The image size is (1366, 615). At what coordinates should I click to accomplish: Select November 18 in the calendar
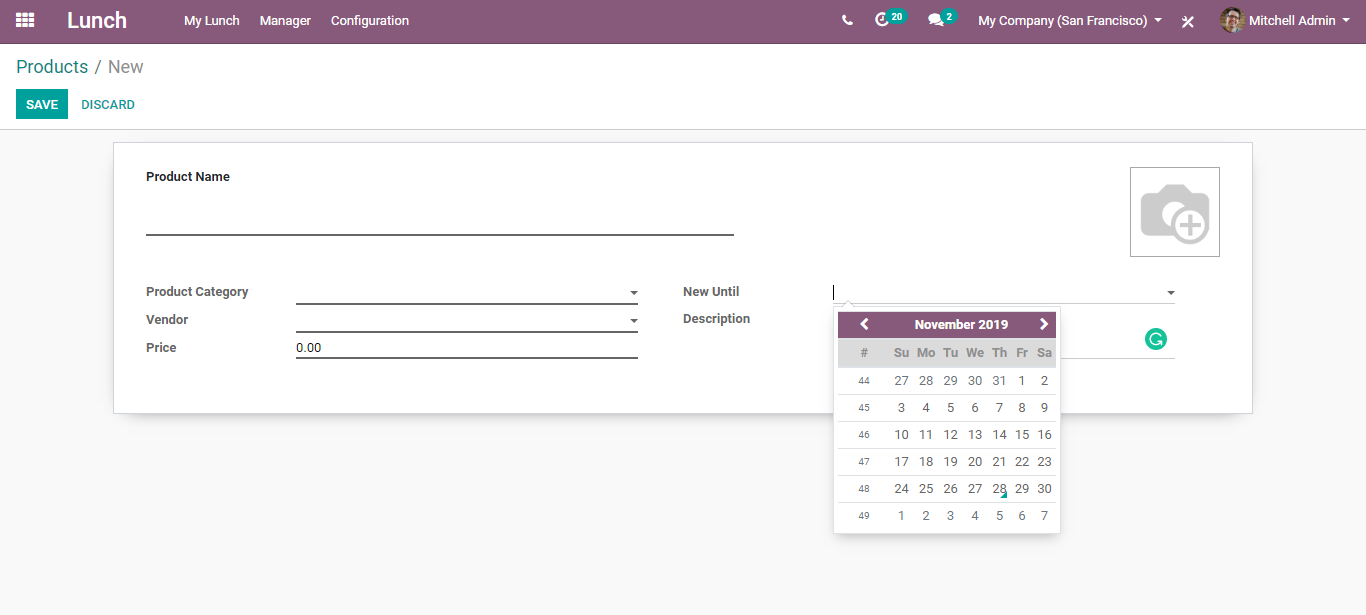tap(926, 462)
